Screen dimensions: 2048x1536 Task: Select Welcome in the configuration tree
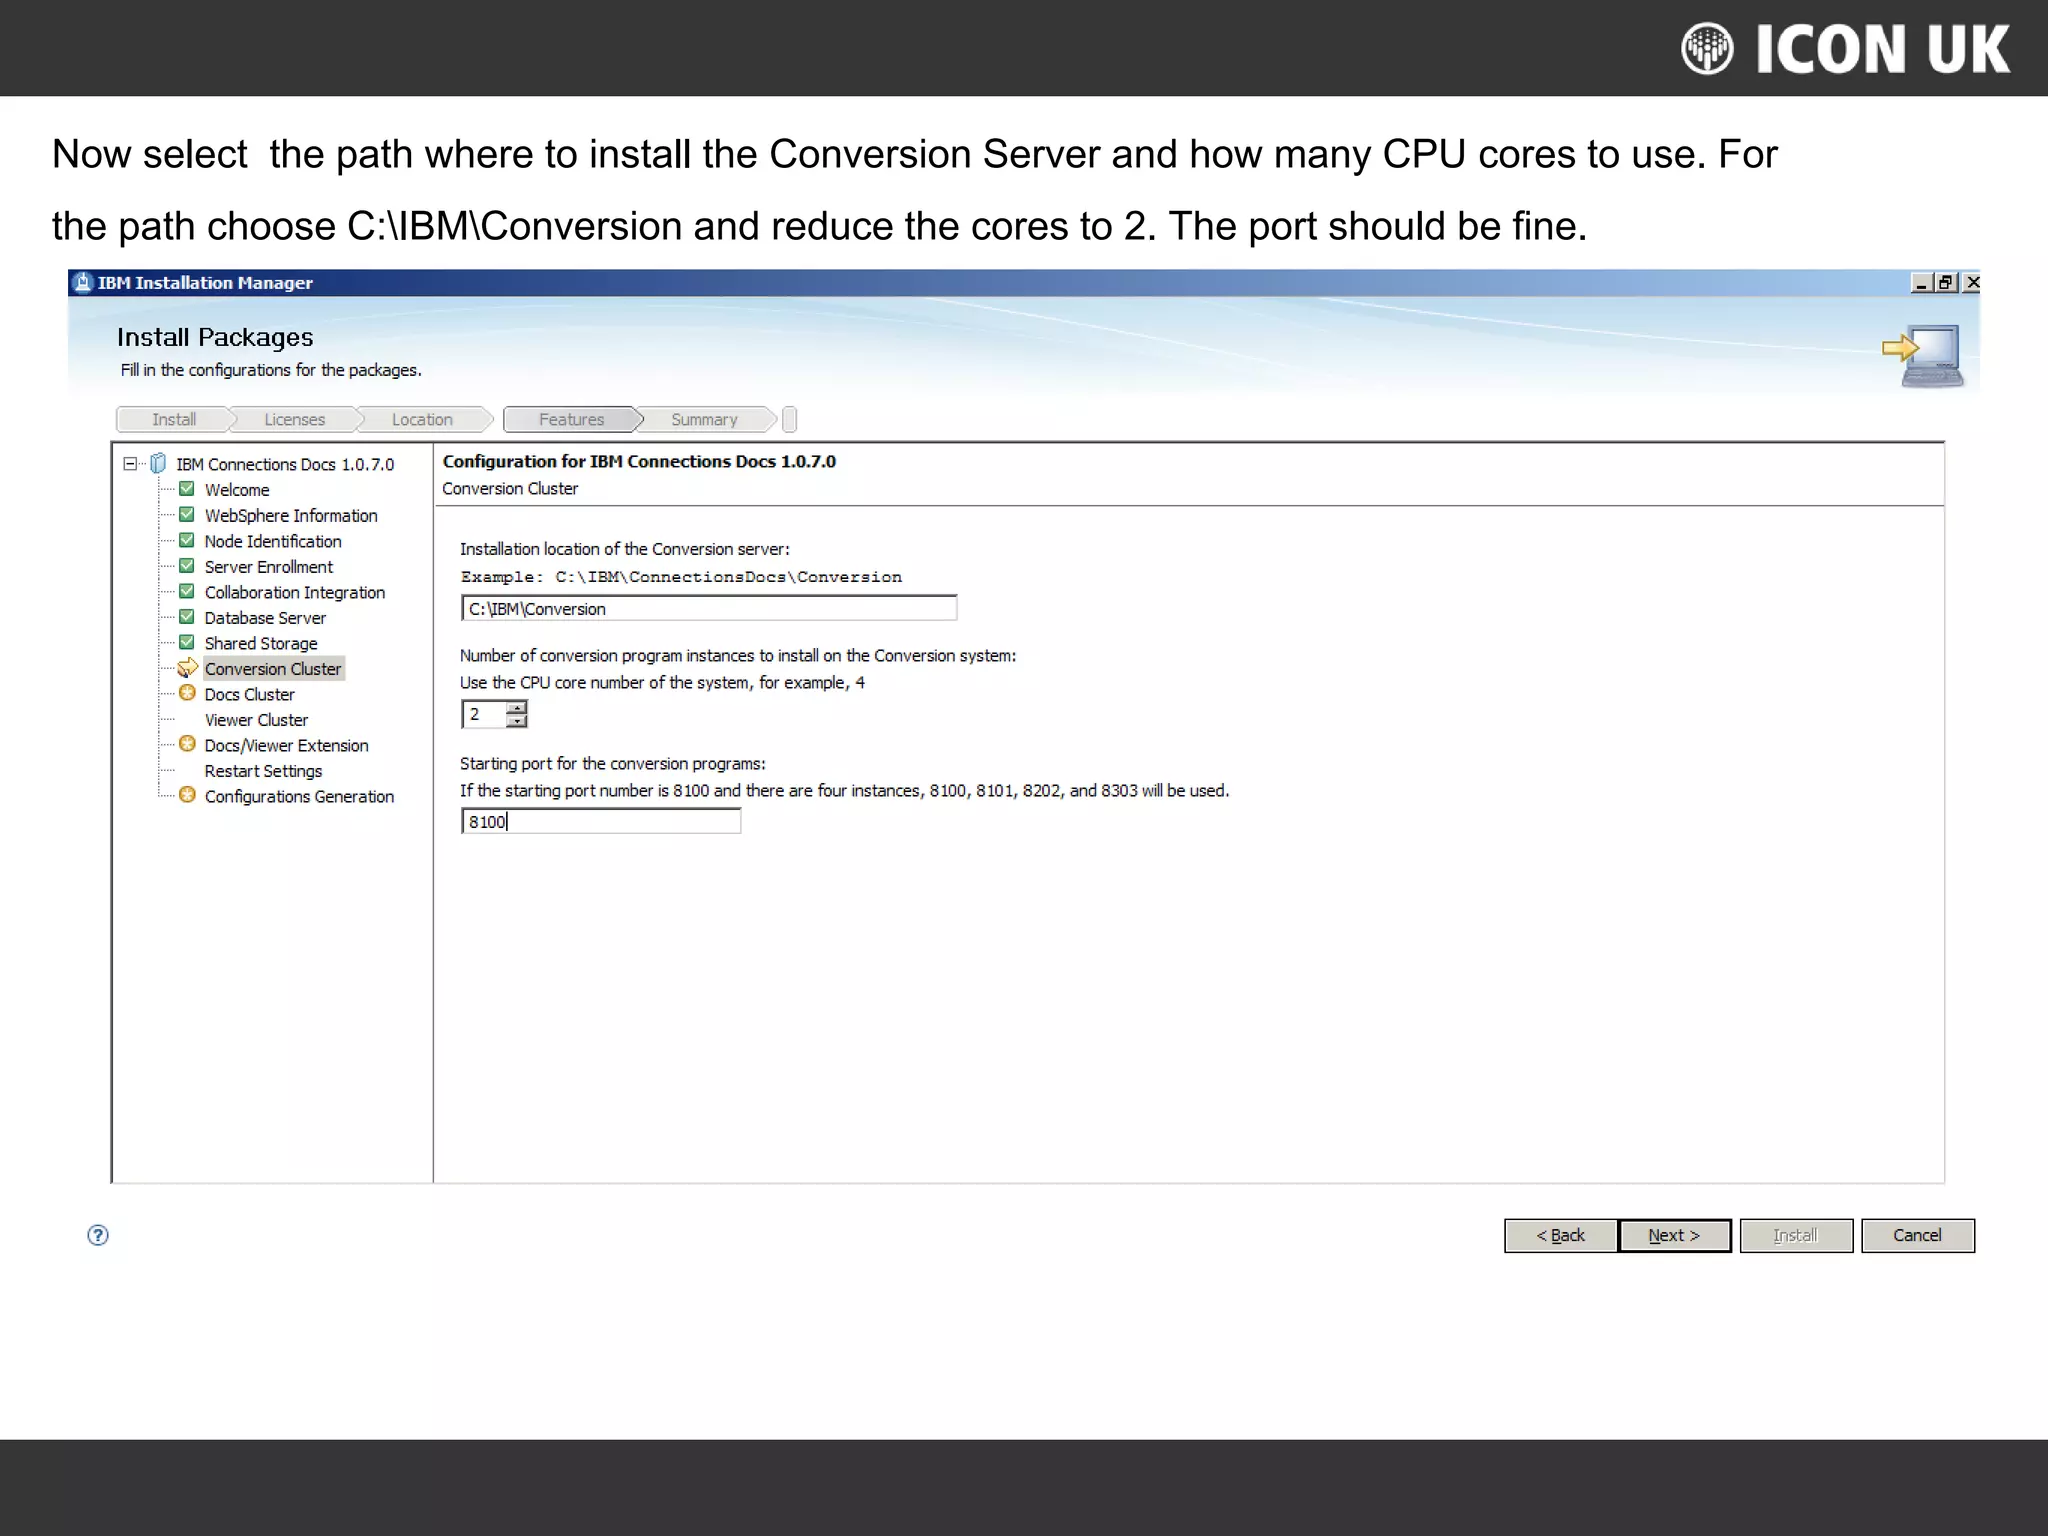(237, 490)
